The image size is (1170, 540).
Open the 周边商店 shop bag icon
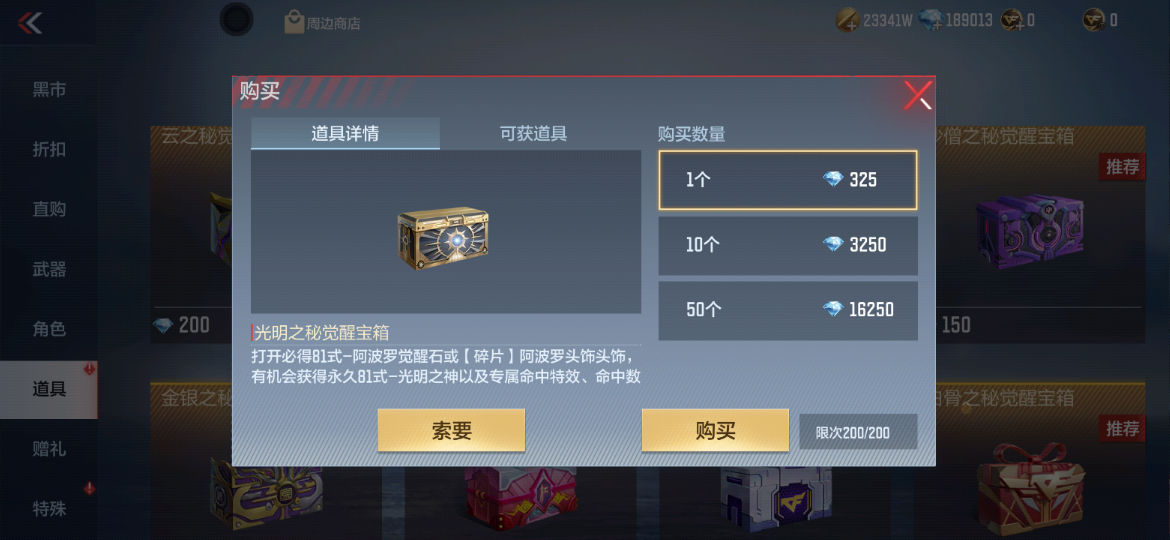[x=294, y=22]
